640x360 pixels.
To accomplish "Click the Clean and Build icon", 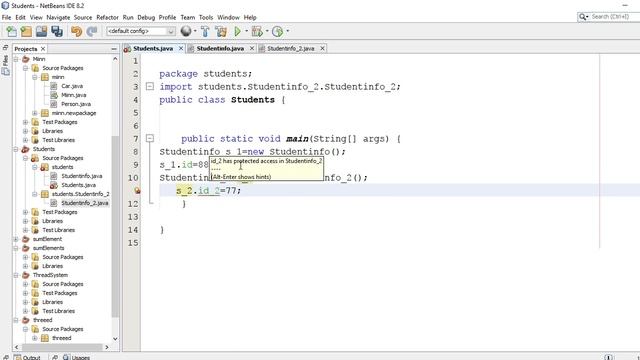I will 221,31.
